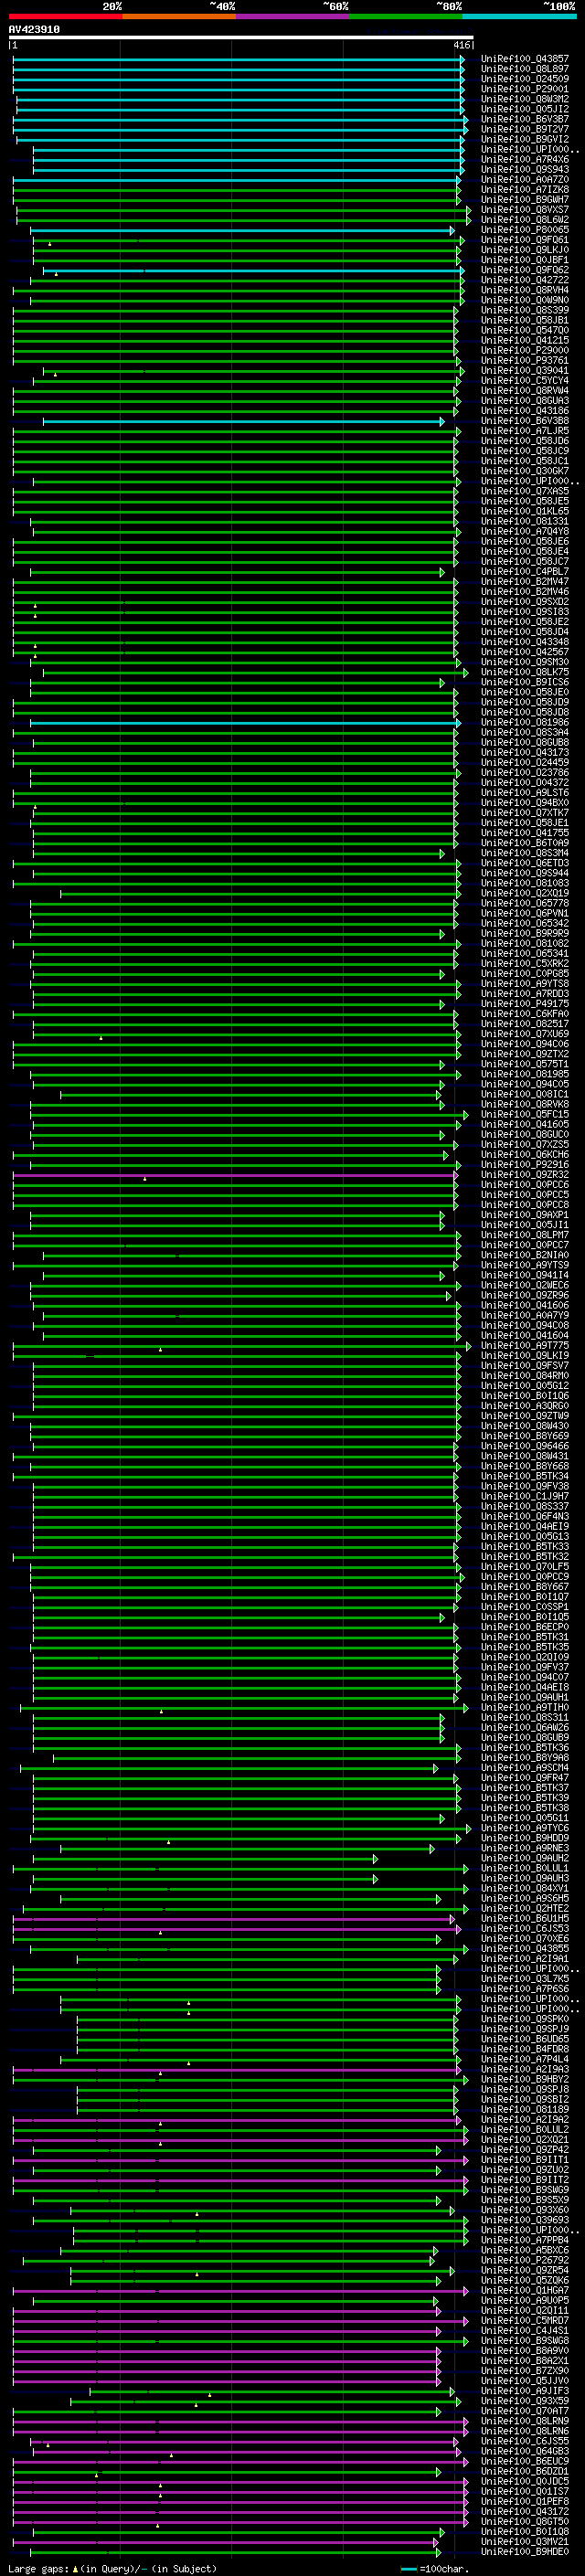Click the label UniRef100_Q7XZS5
The width and height of the screenshot is (585, 2576).
[524, 1145]
